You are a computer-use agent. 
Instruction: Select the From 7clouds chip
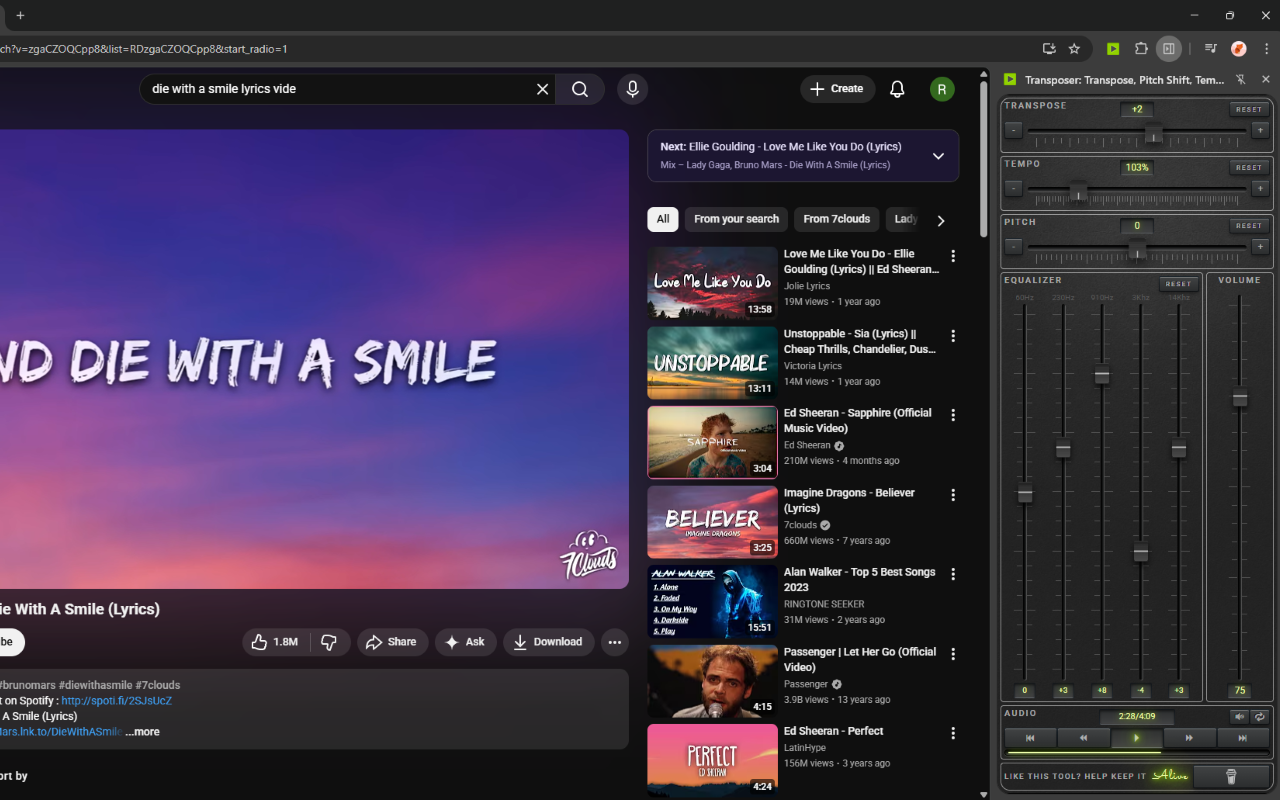pos(837,219)
